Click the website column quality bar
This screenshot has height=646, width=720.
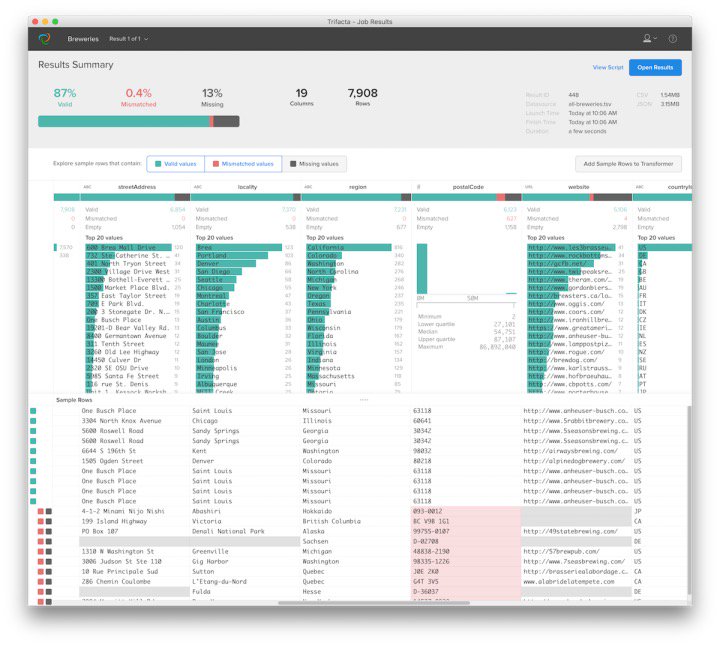(x=577, y=197)
